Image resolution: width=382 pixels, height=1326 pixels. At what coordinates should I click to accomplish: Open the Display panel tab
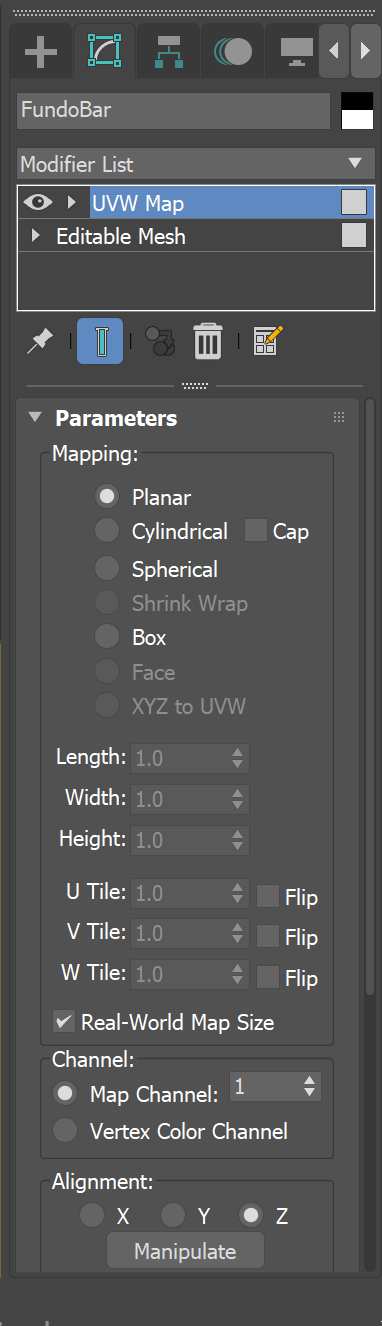tap(295, 50)
